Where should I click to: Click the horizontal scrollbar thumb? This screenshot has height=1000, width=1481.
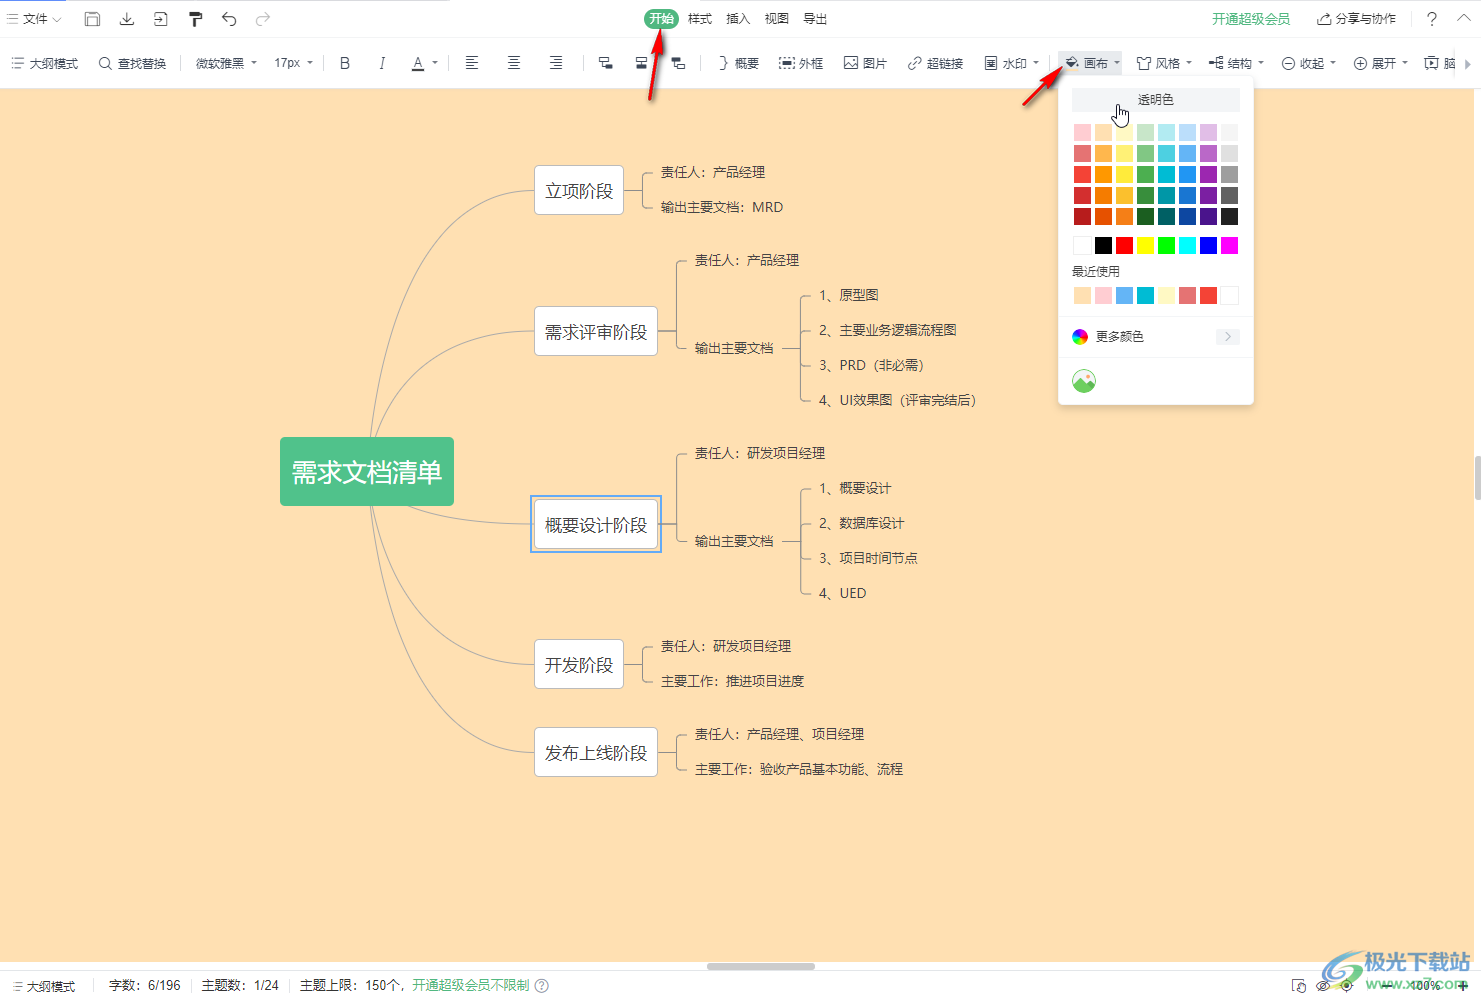pos(761,966)
